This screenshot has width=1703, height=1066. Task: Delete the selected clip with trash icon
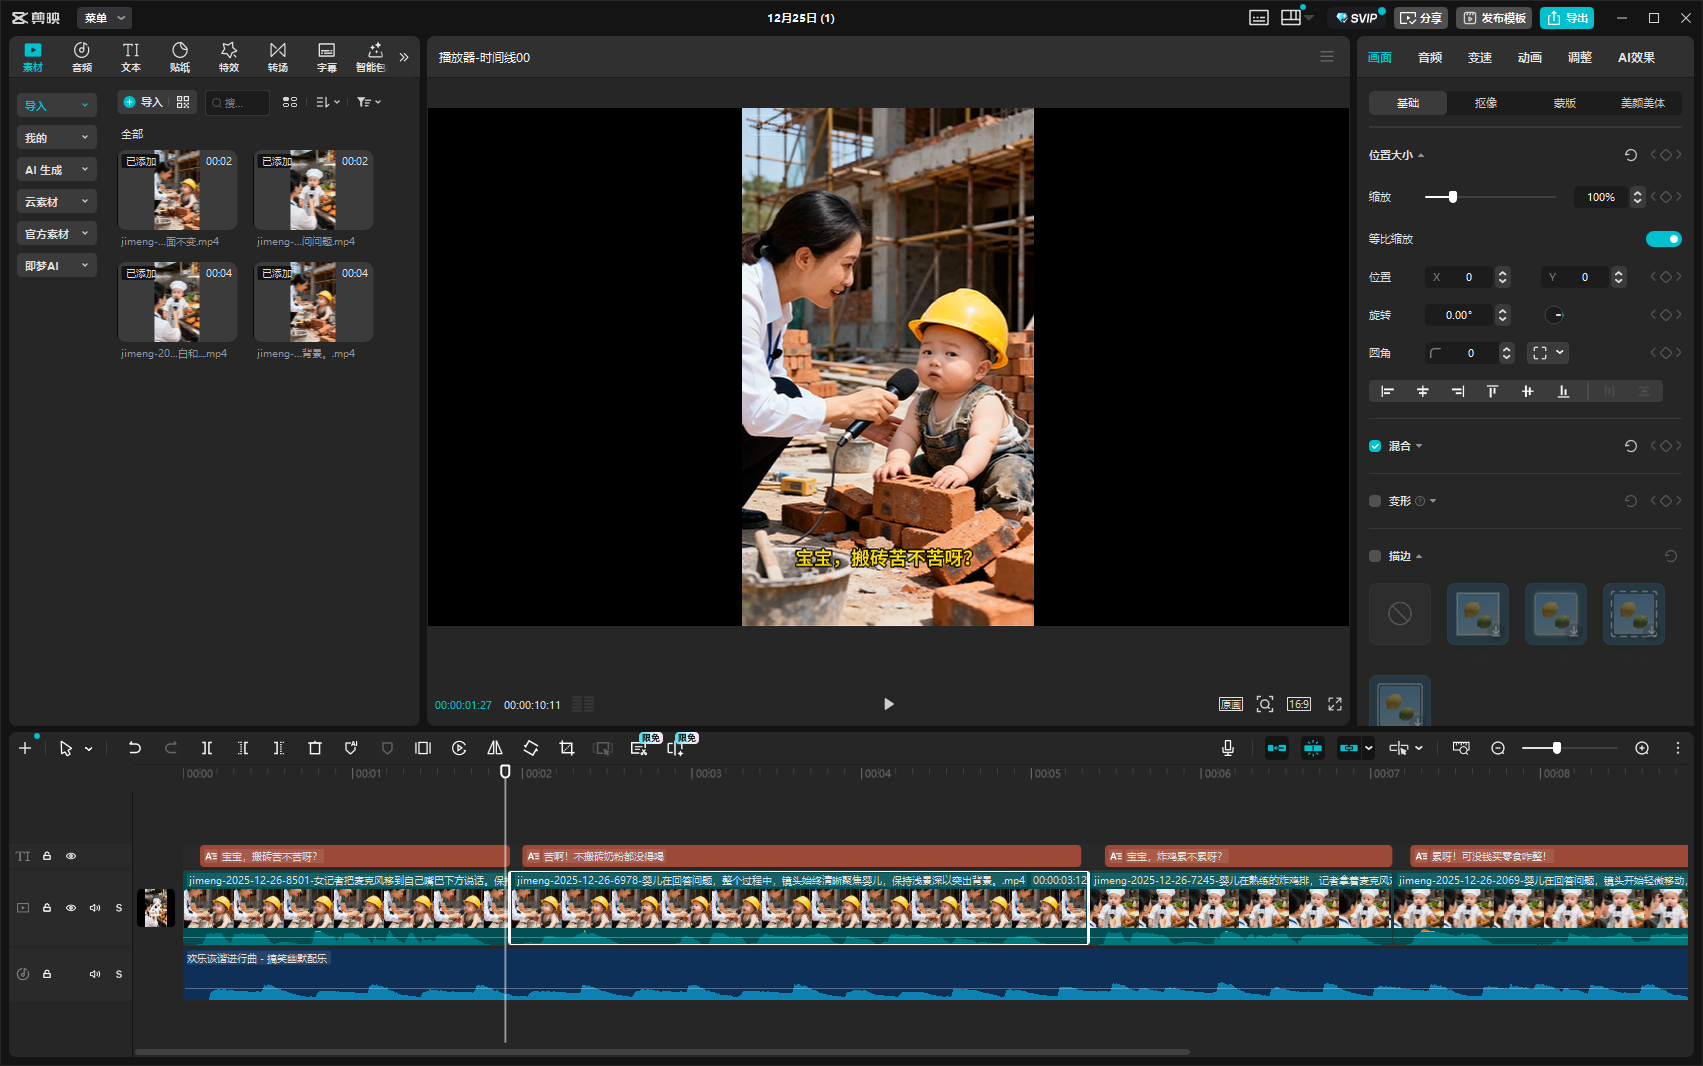coord(315,748)
